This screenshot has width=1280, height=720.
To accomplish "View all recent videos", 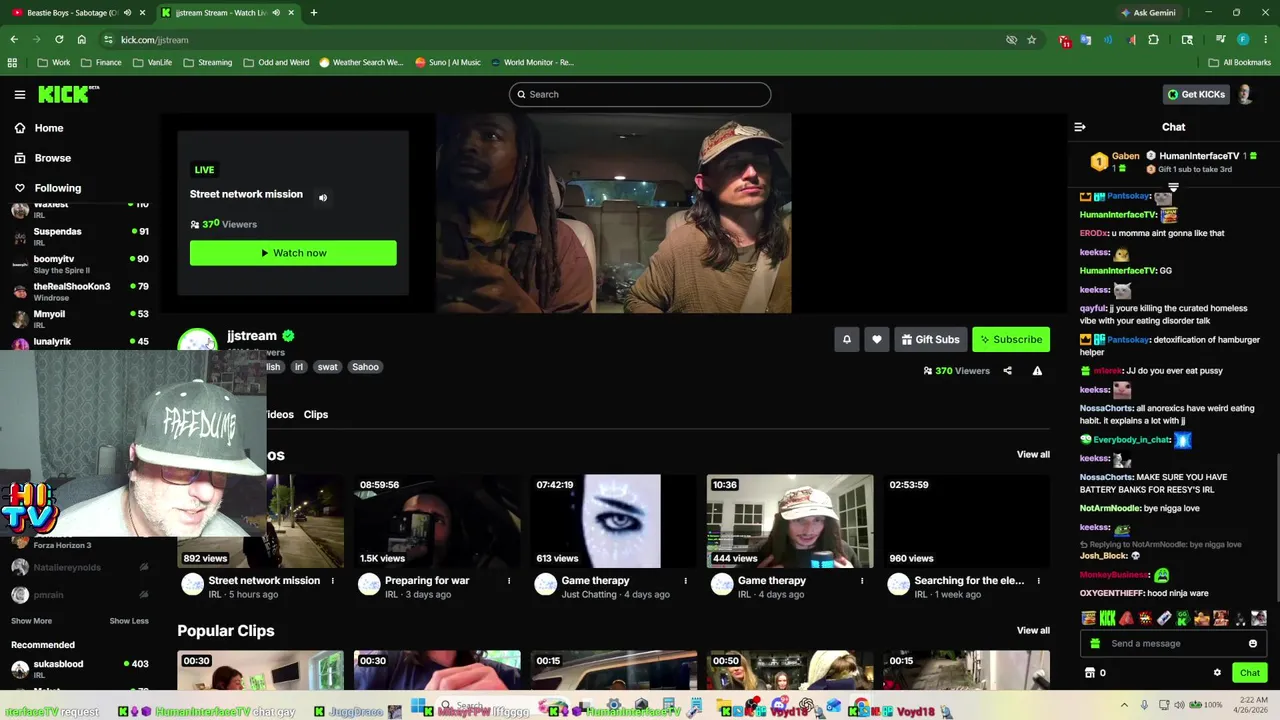I will (x=1033, y=454).
